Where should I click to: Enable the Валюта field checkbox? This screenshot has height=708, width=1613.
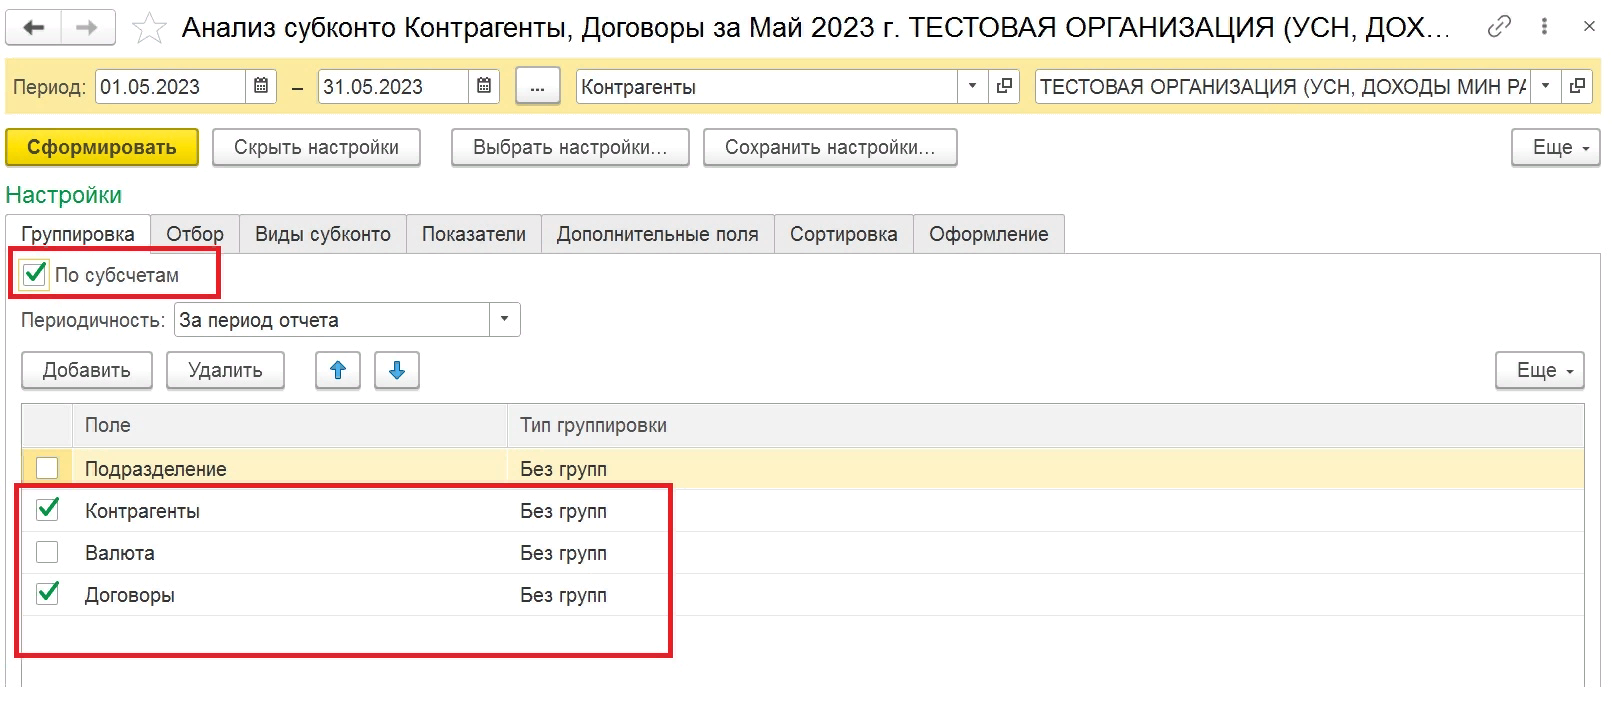pos(47,552)
